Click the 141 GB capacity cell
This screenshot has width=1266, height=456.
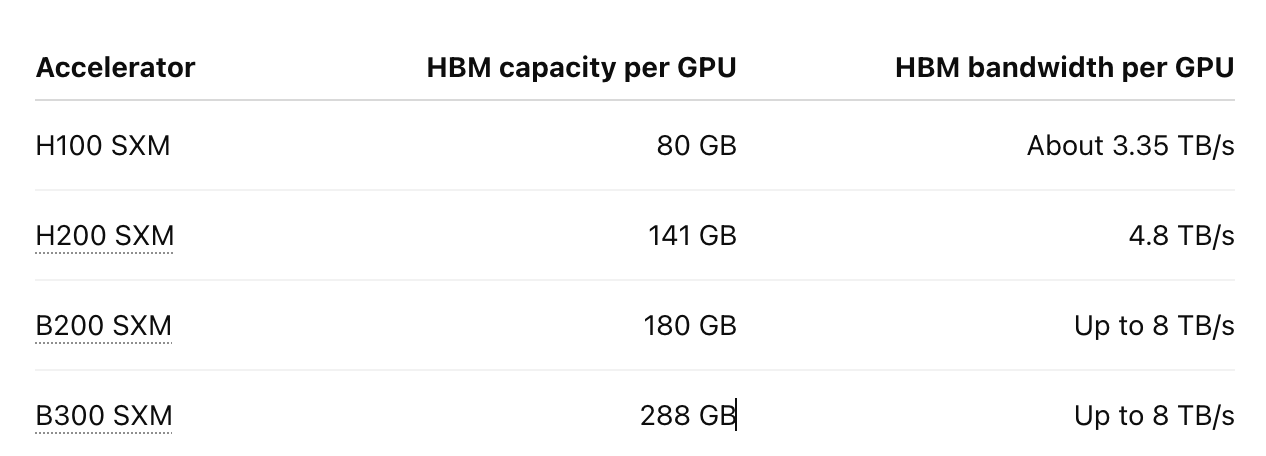pos(692,236)
